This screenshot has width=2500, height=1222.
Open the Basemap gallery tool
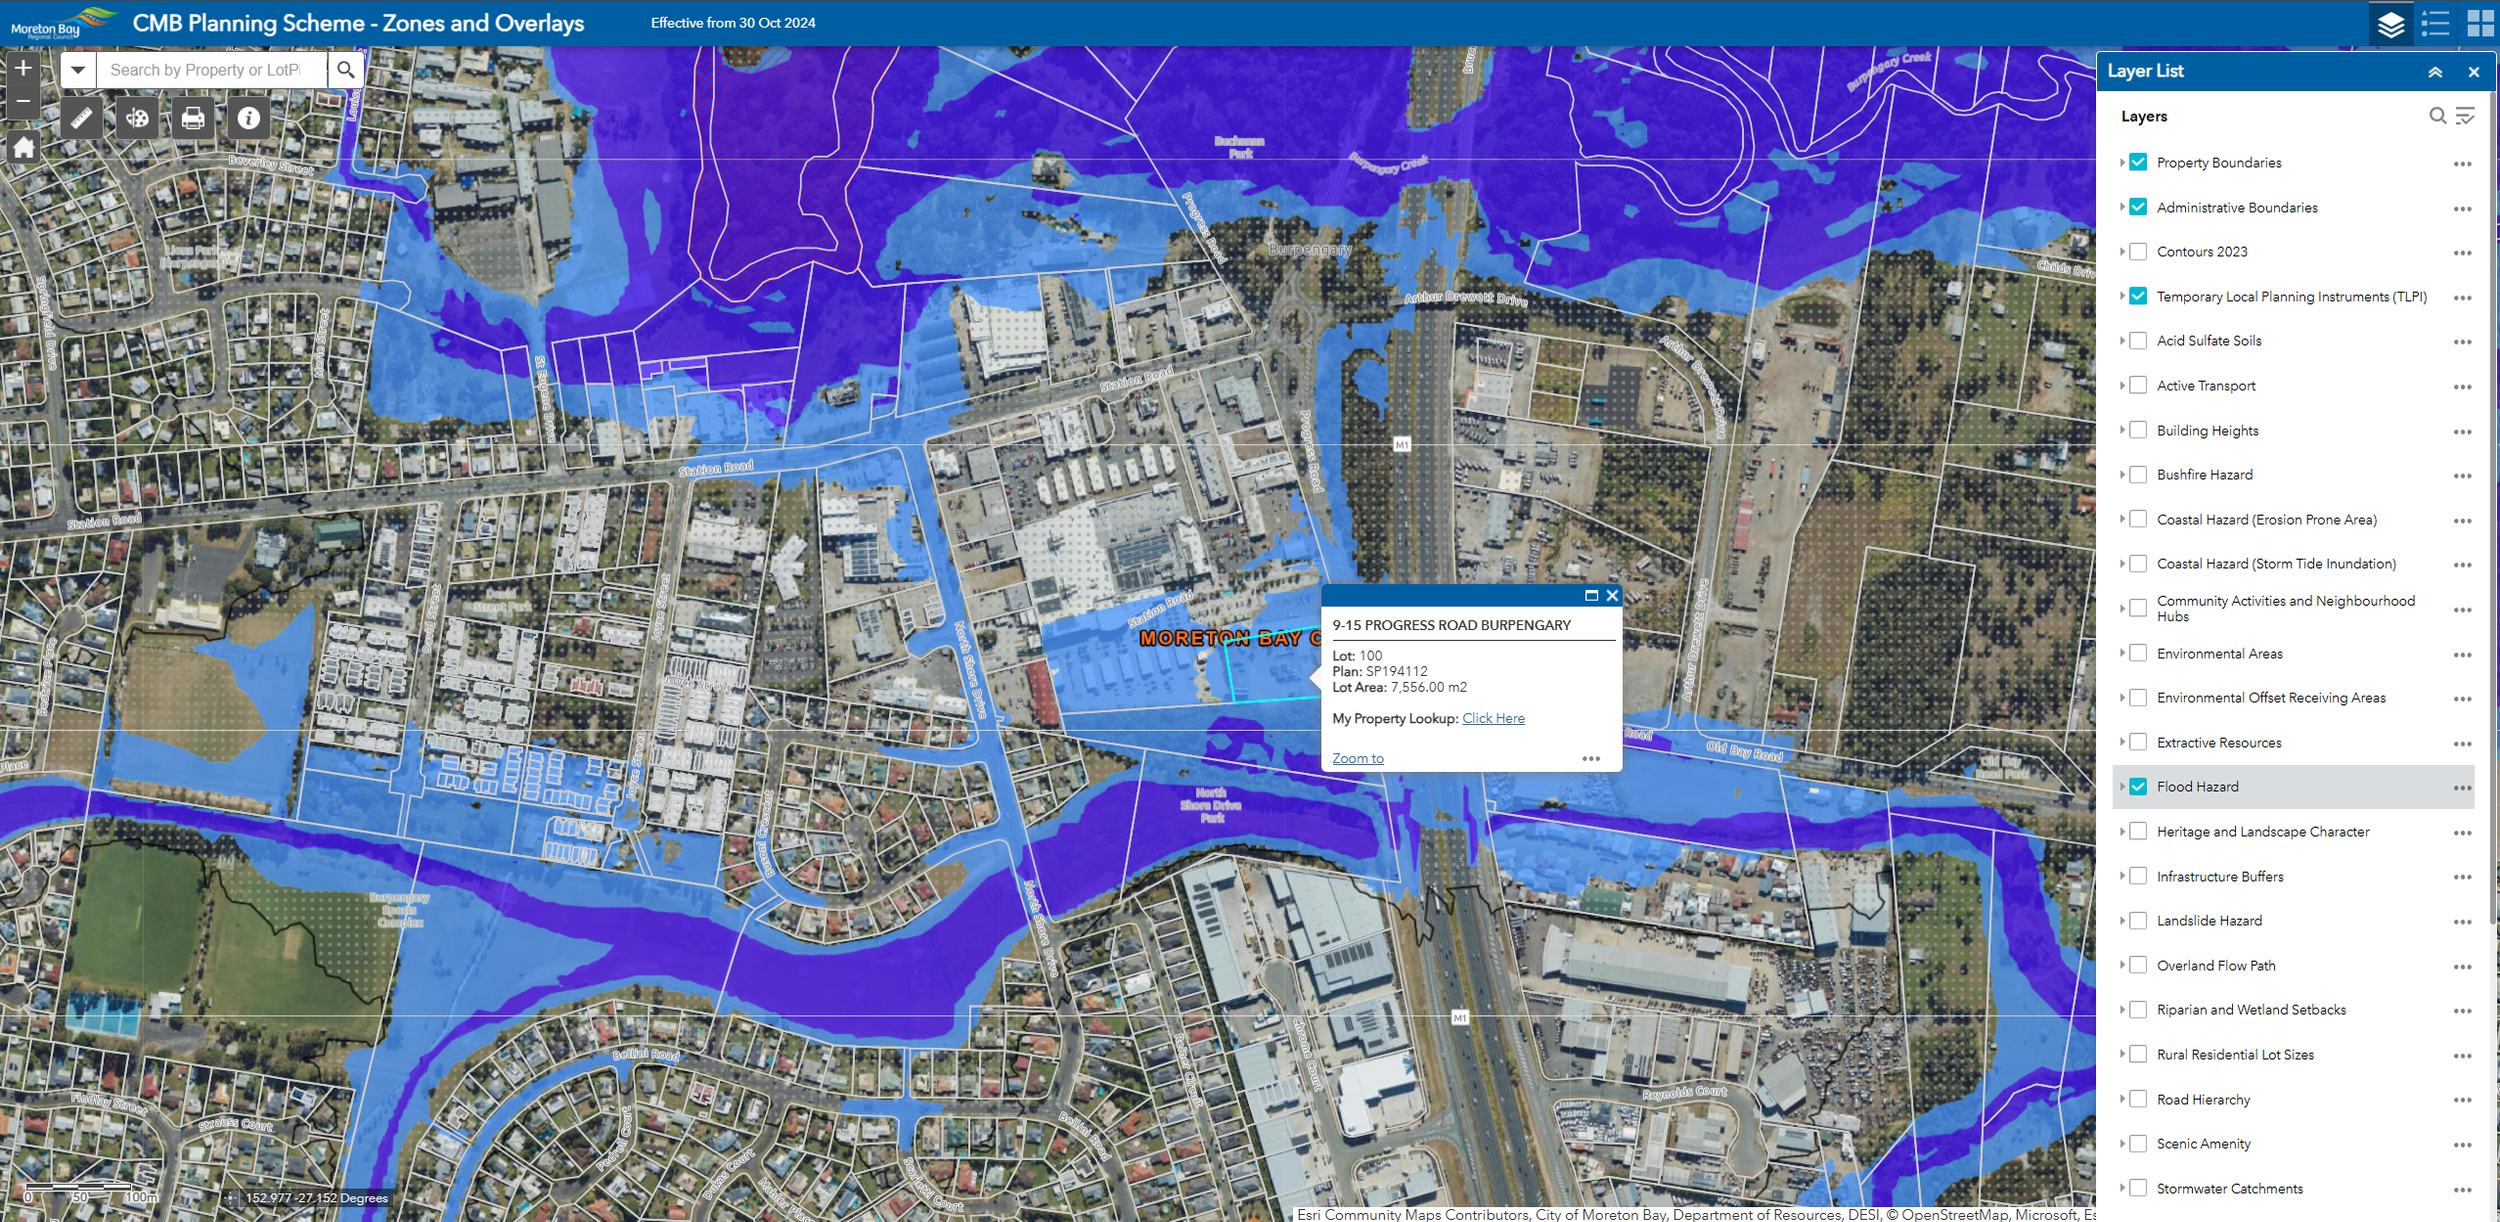(137, 119)
